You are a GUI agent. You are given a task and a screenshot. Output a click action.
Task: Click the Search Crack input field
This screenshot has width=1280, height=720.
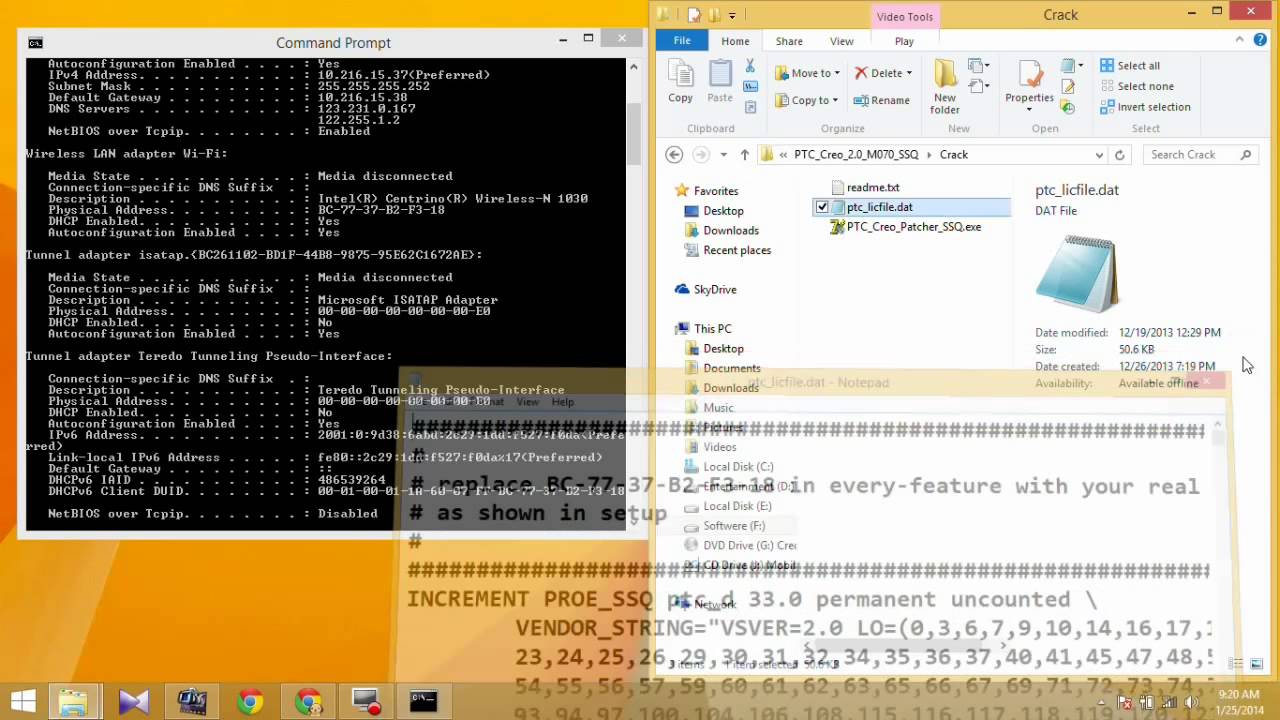click(1192, 155)
